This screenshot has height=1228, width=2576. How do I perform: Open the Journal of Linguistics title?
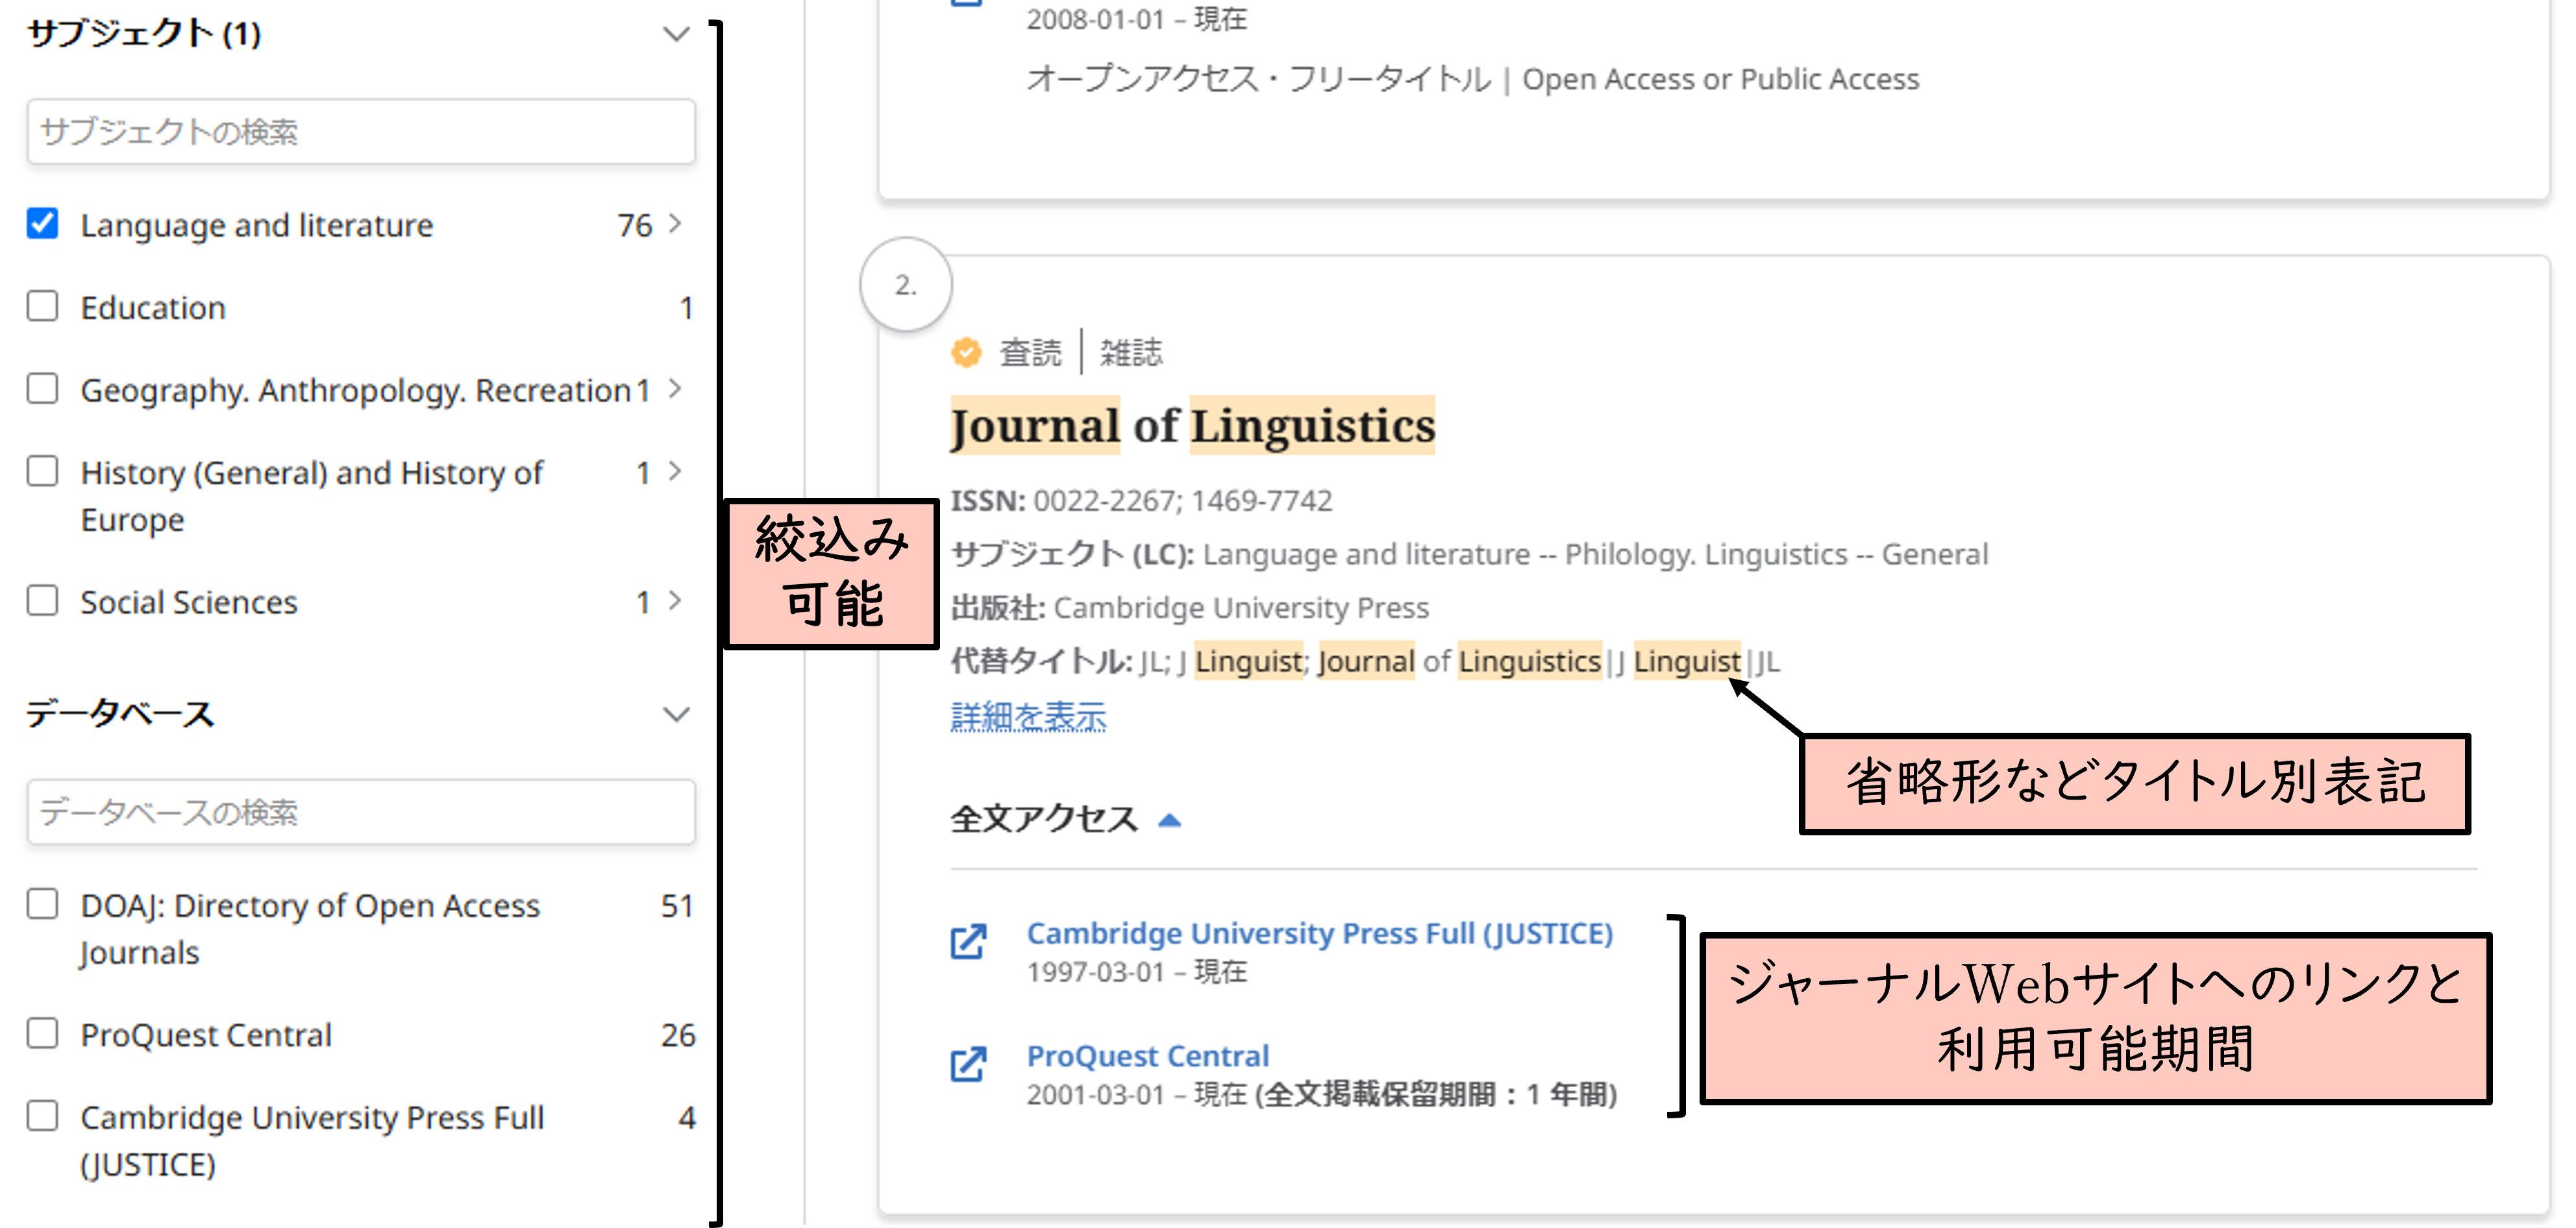(1192, 425)
